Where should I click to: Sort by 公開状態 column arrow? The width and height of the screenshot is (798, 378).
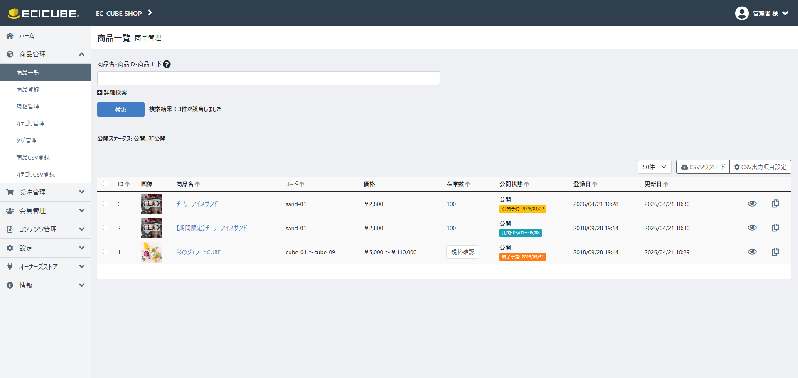click(x=526, y=184)
